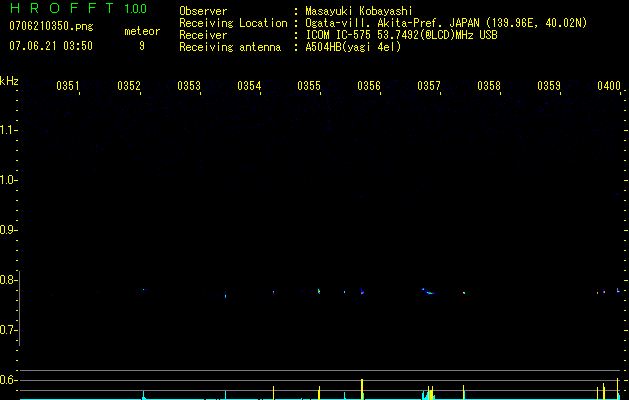Click the meteor echo just before 0356
This screenshot has height=400, width=629.
[362, 291]
